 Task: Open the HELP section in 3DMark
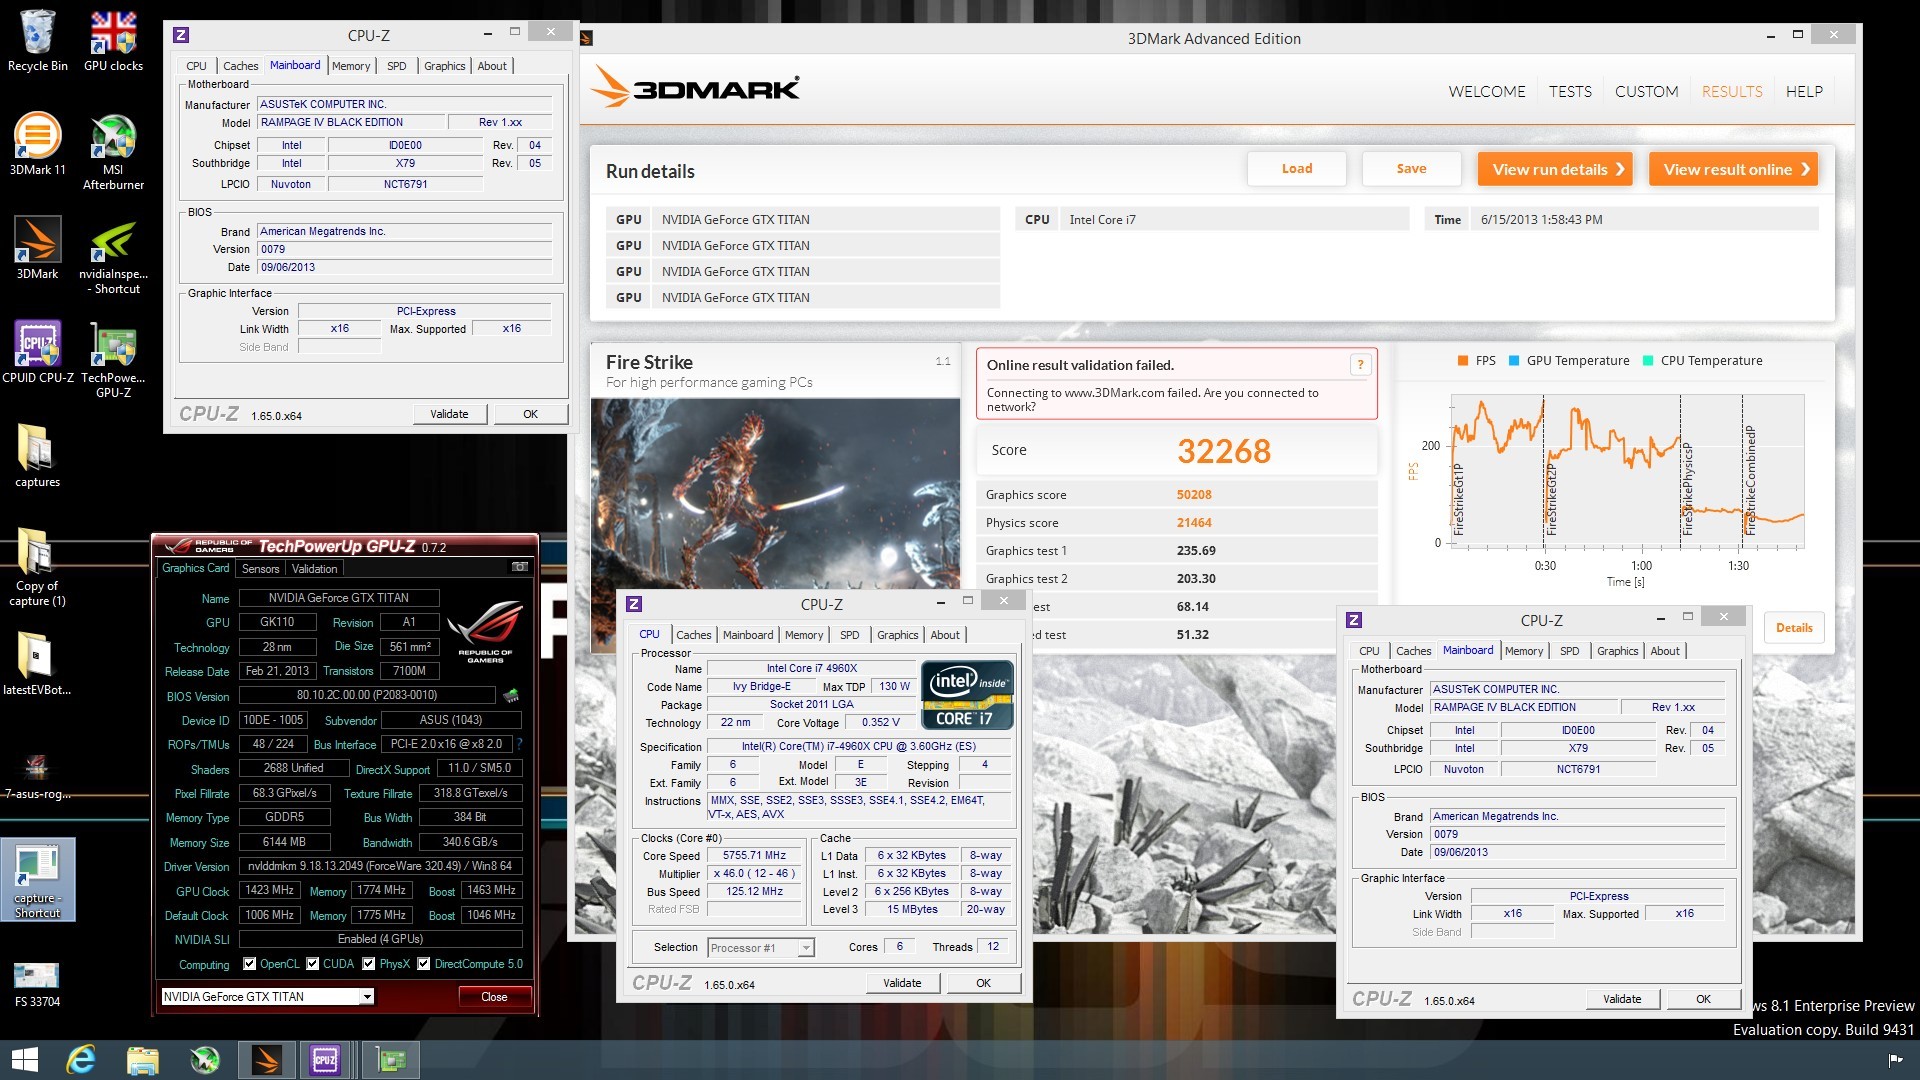click(x=1804, y=92)
